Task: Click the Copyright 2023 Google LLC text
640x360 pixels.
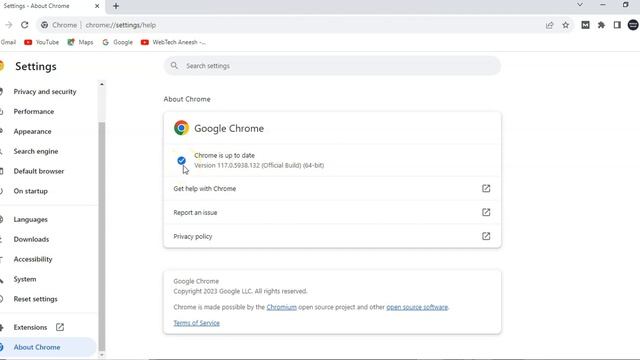Action: pos(240,291)
